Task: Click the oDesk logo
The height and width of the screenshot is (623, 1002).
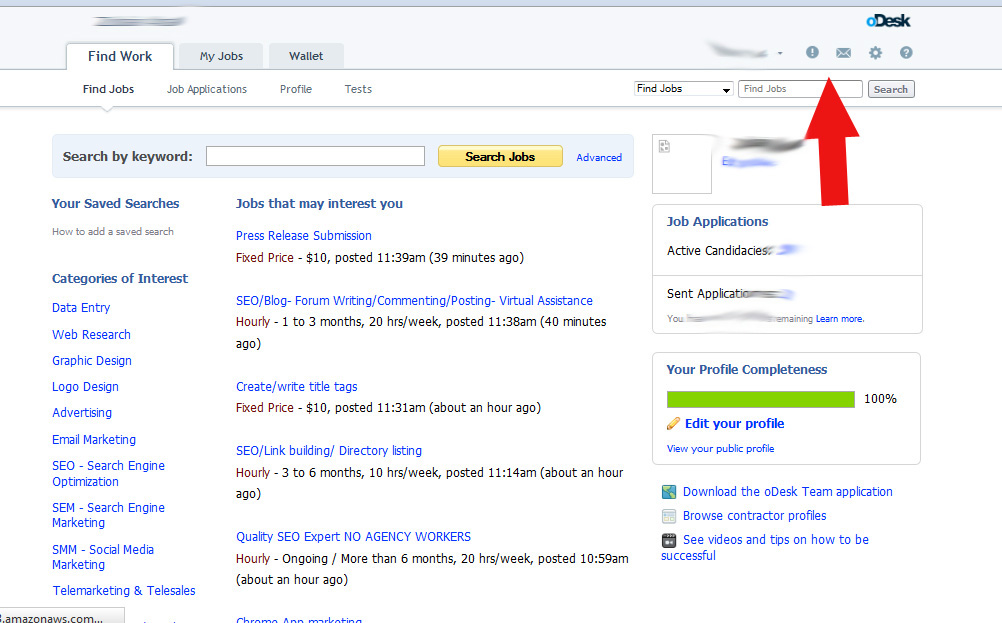Action: tap(886, 19)
